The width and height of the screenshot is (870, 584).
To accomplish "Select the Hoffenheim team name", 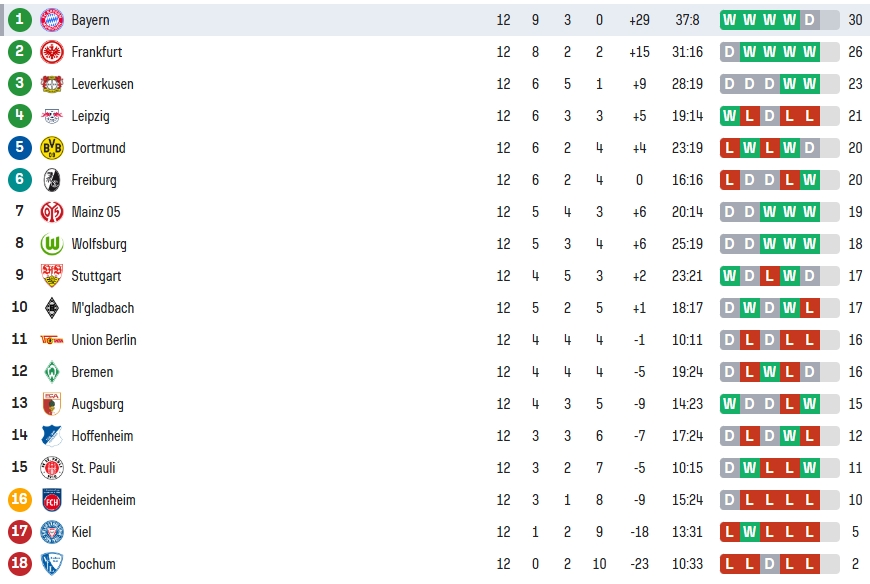I will pos(102,436).
